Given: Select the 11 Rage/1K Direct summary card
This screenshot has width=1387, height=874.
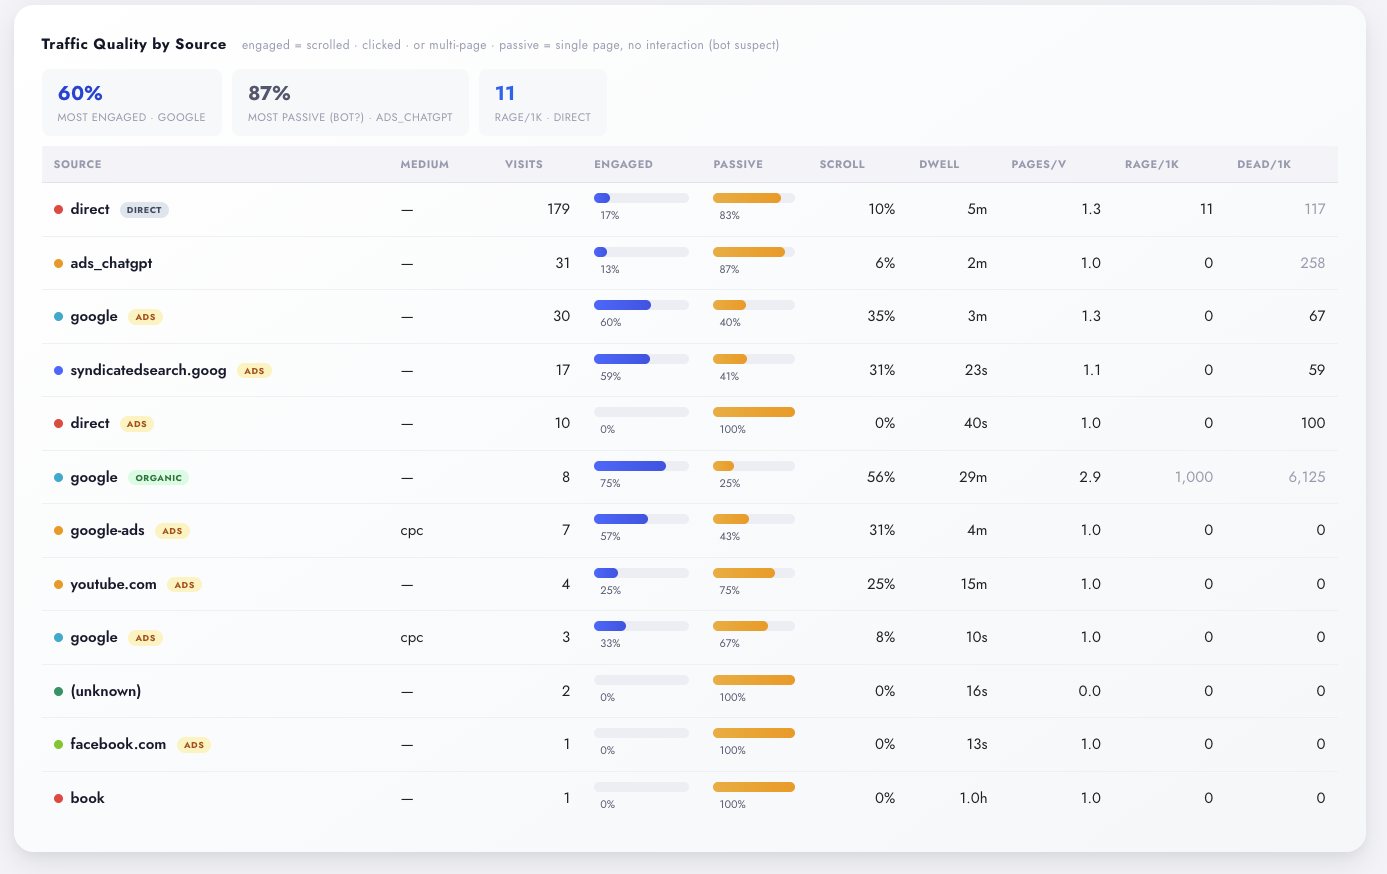Looking at the screenshot, I should pos(543,103).
